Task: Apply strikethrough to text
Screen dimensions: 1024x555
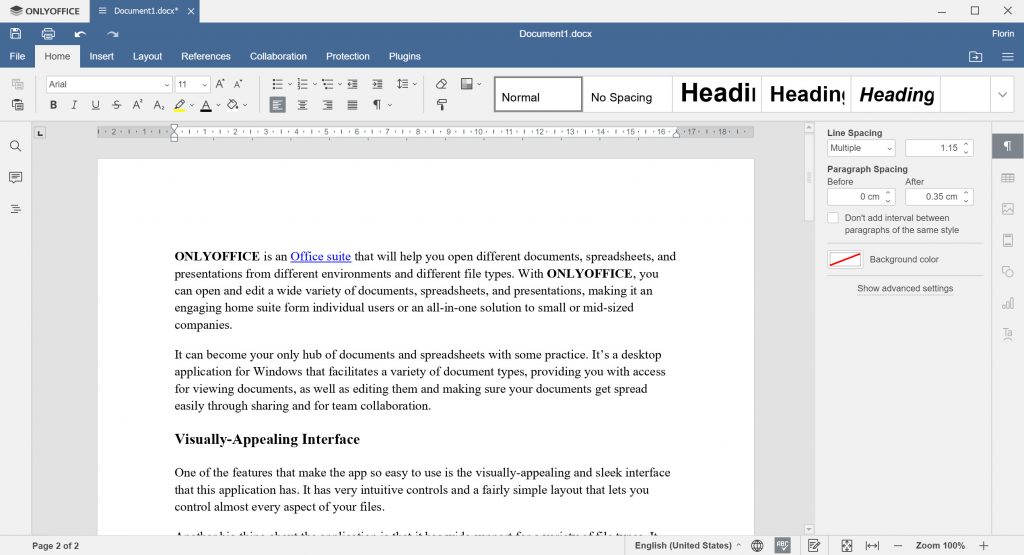Action: (117, 105)
